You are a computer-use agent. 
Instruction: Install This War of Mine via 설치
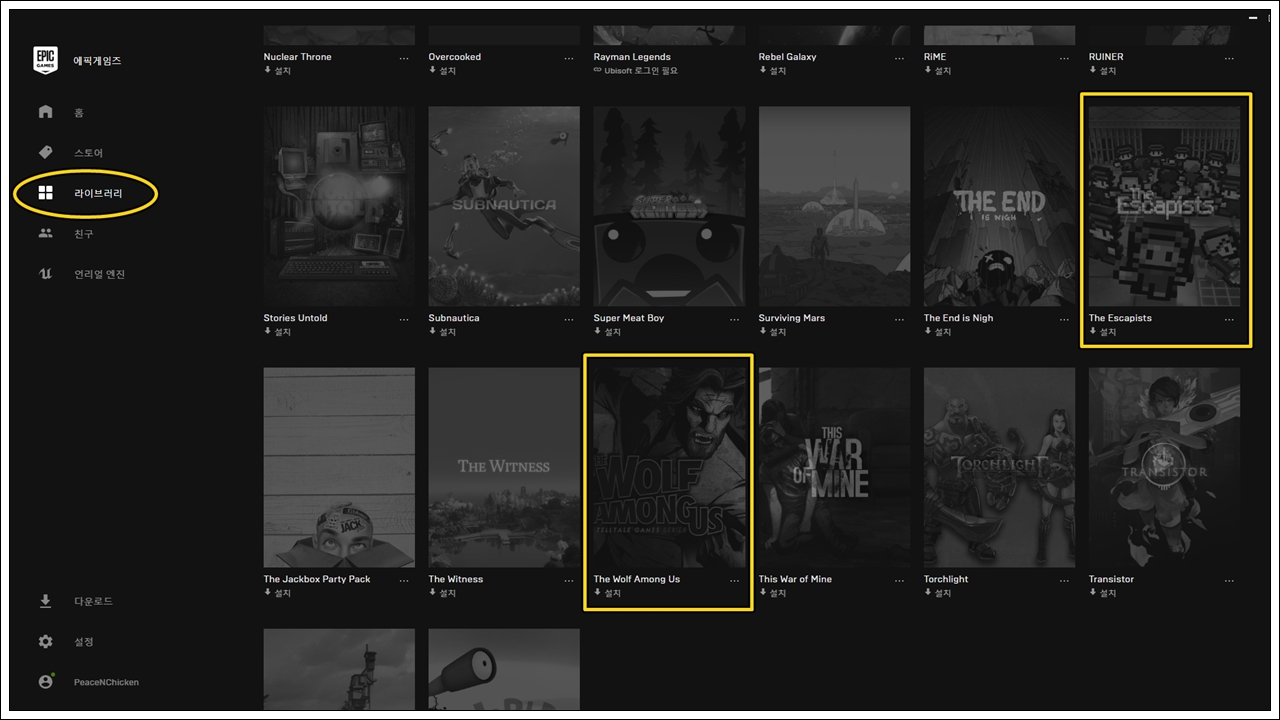tap(772, 593)
